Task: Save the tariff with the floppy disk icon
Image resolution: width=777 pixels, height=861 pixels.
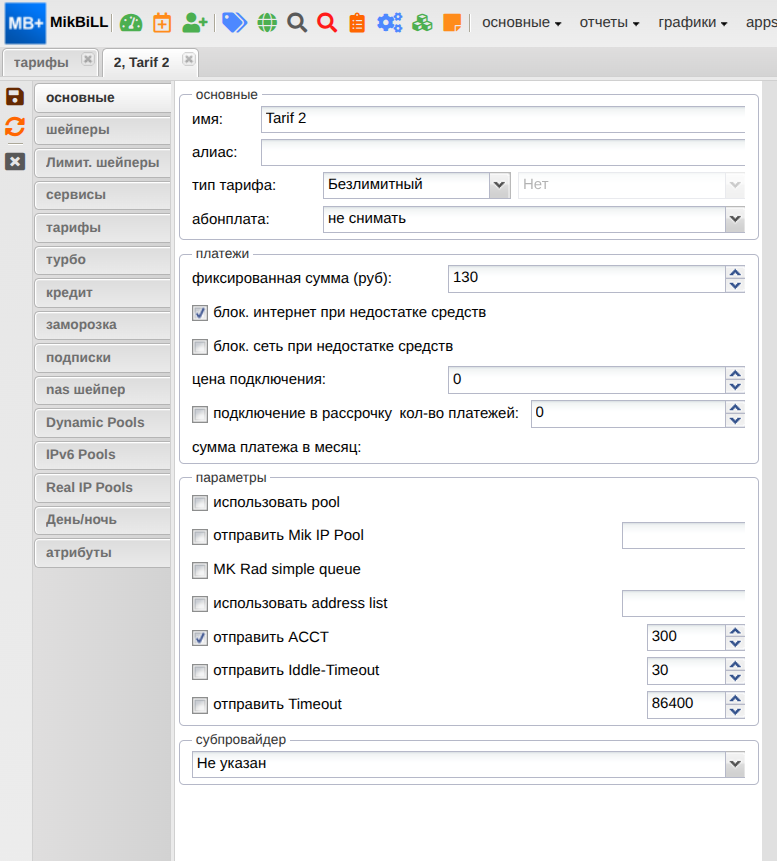Action: (15, 97)
